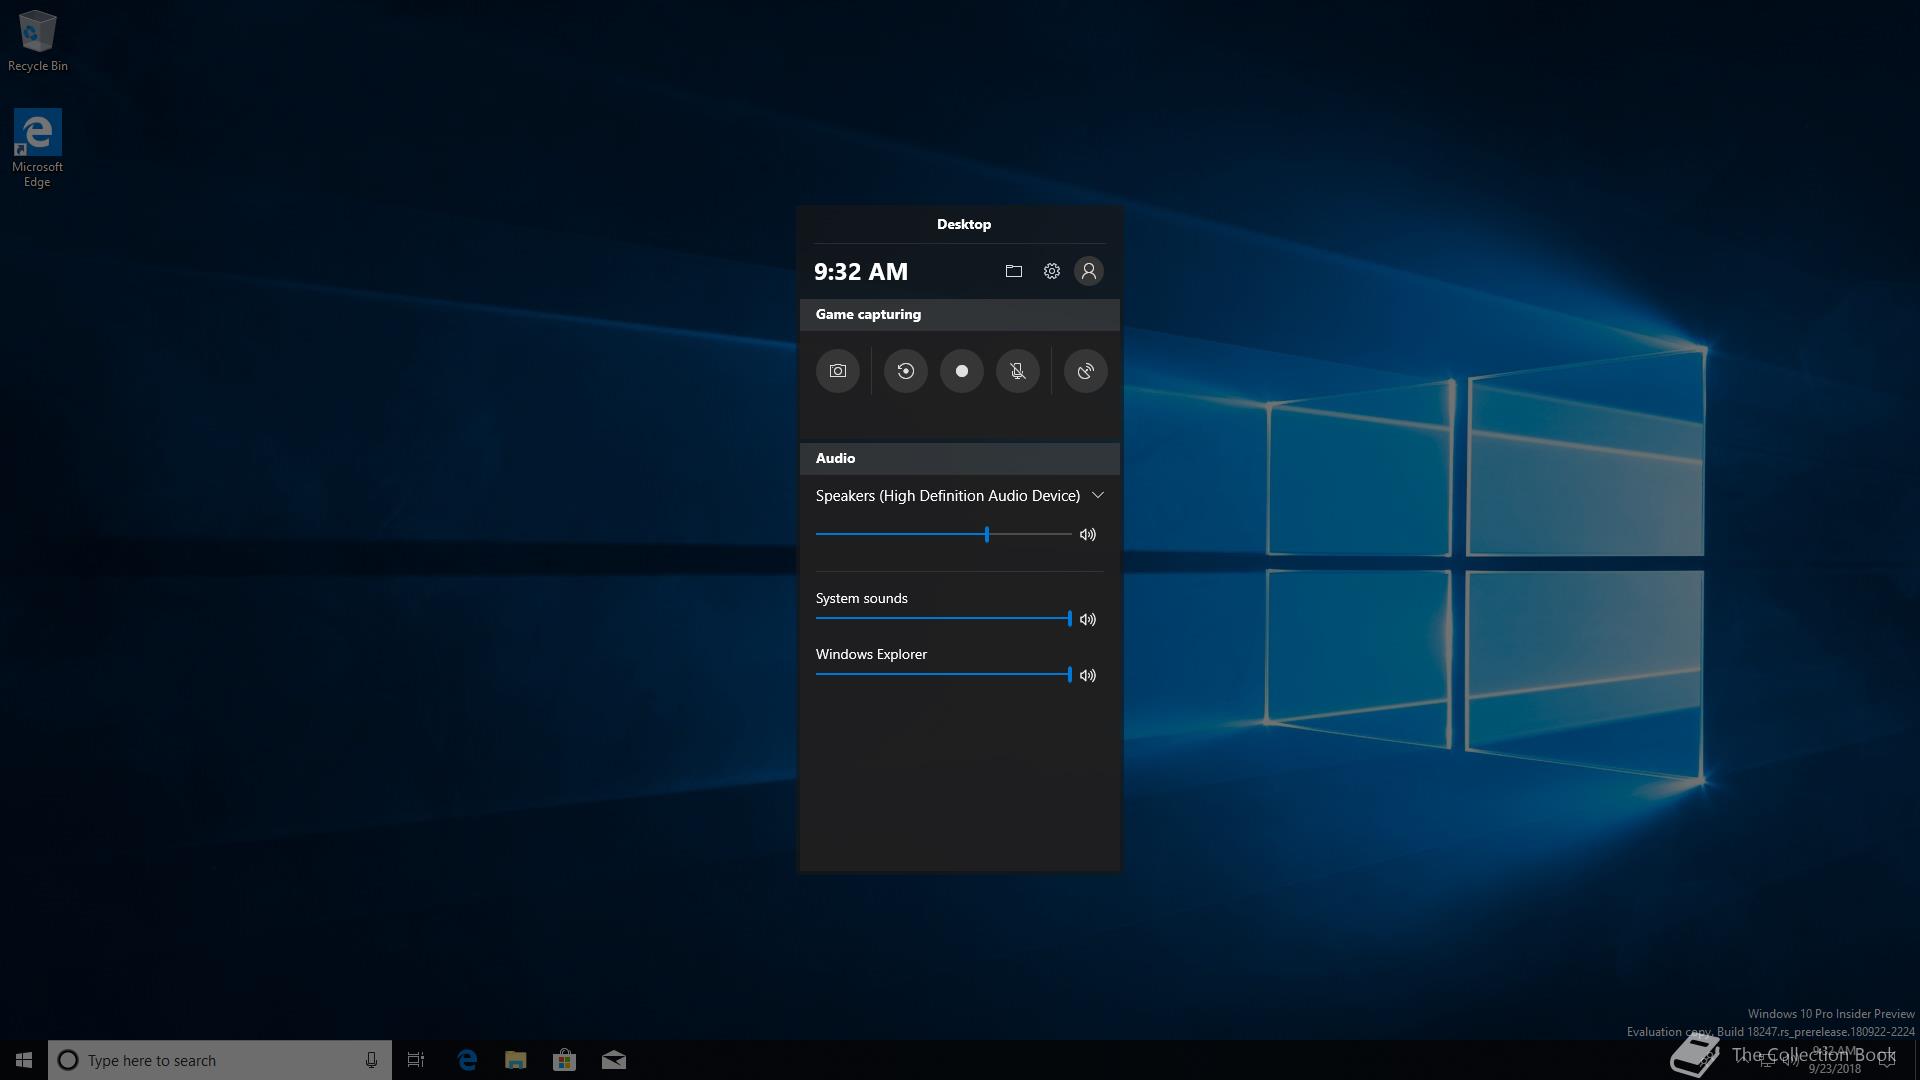Mute the main Speakers volume
The height and width of the screenshot is (1080, 1920).
(1088, 535)
